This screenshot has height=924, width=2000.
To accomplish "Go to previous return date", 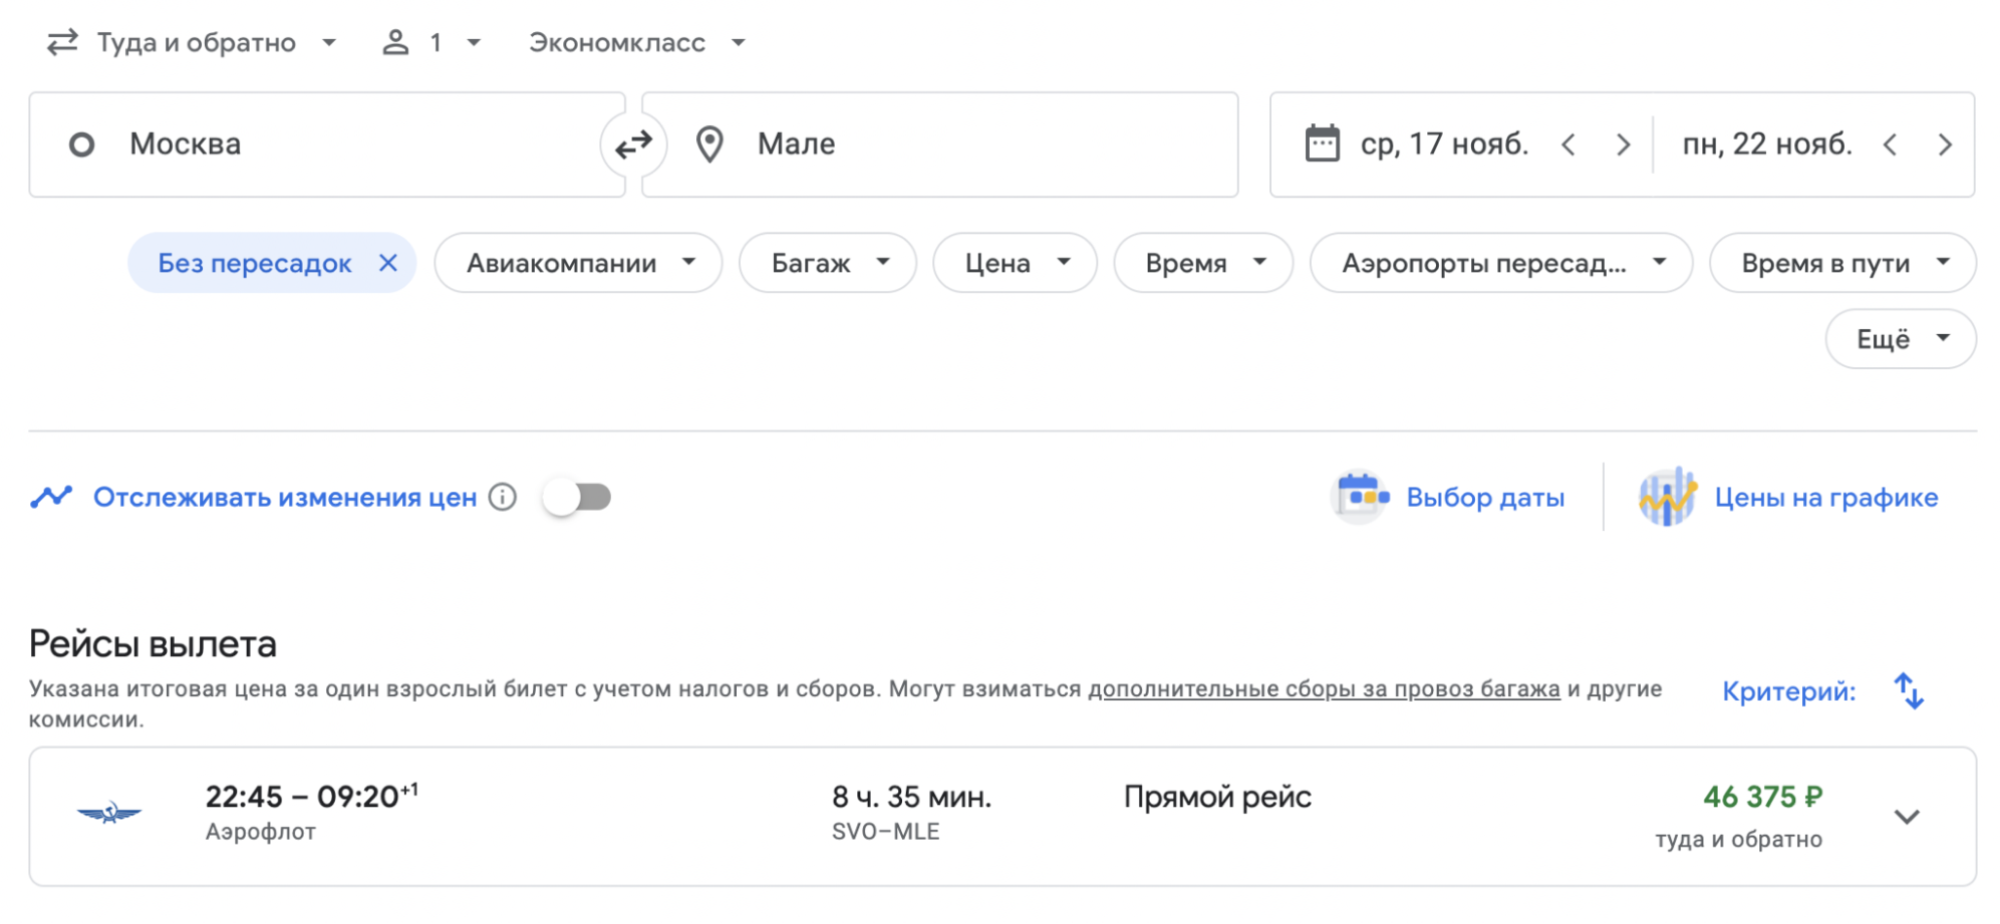I will click(x=1890, y=145).
